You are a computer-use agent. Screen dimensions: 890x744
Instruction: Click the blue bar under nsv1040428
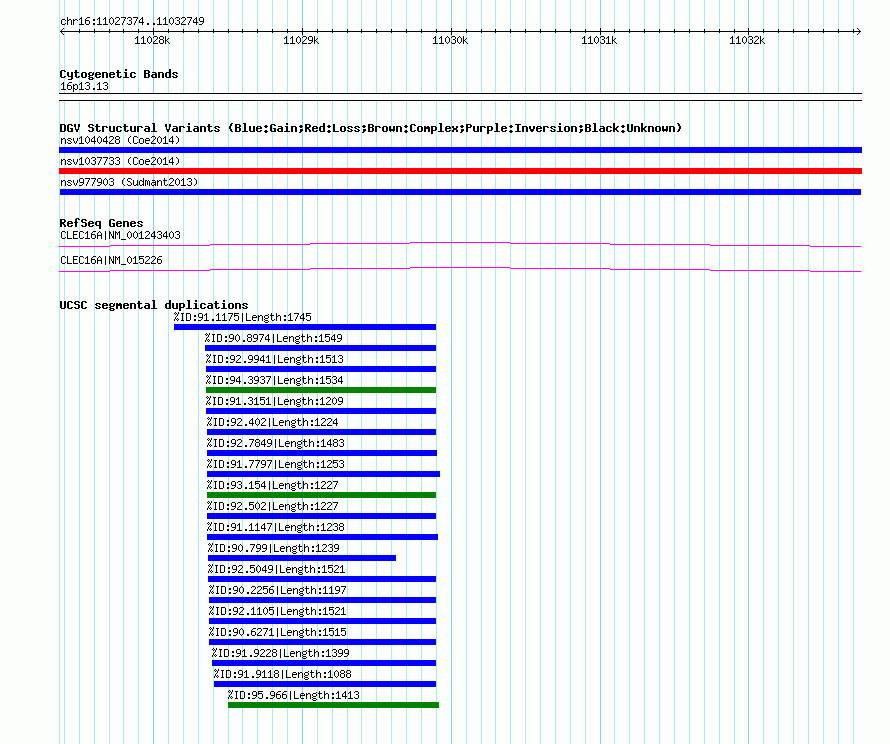coord(460,150)
